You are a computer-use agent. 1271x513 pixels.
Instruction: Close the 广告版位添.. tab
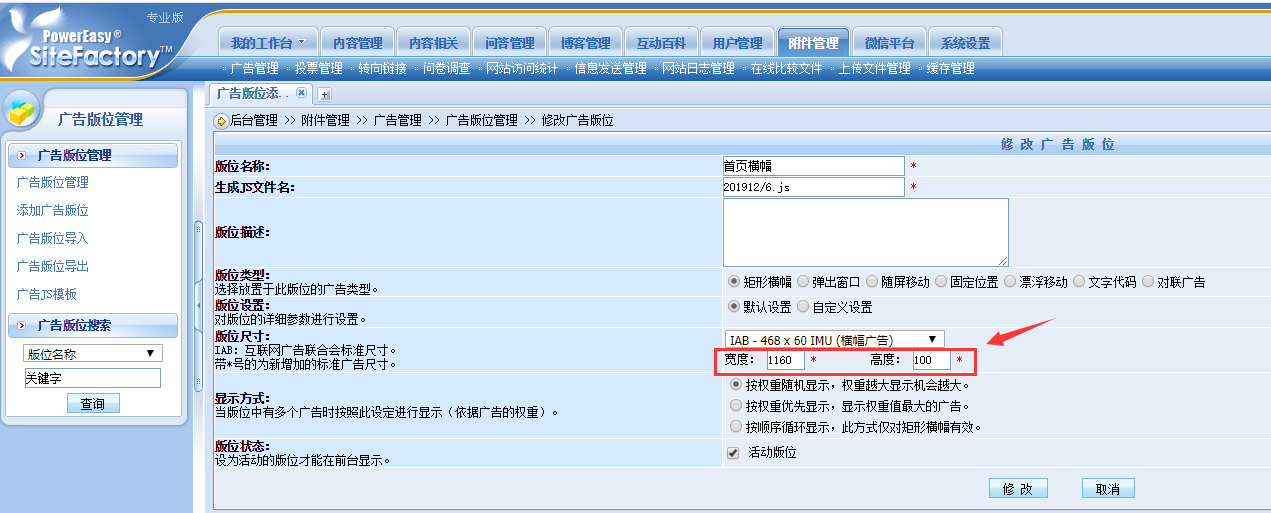coord(300,93)
